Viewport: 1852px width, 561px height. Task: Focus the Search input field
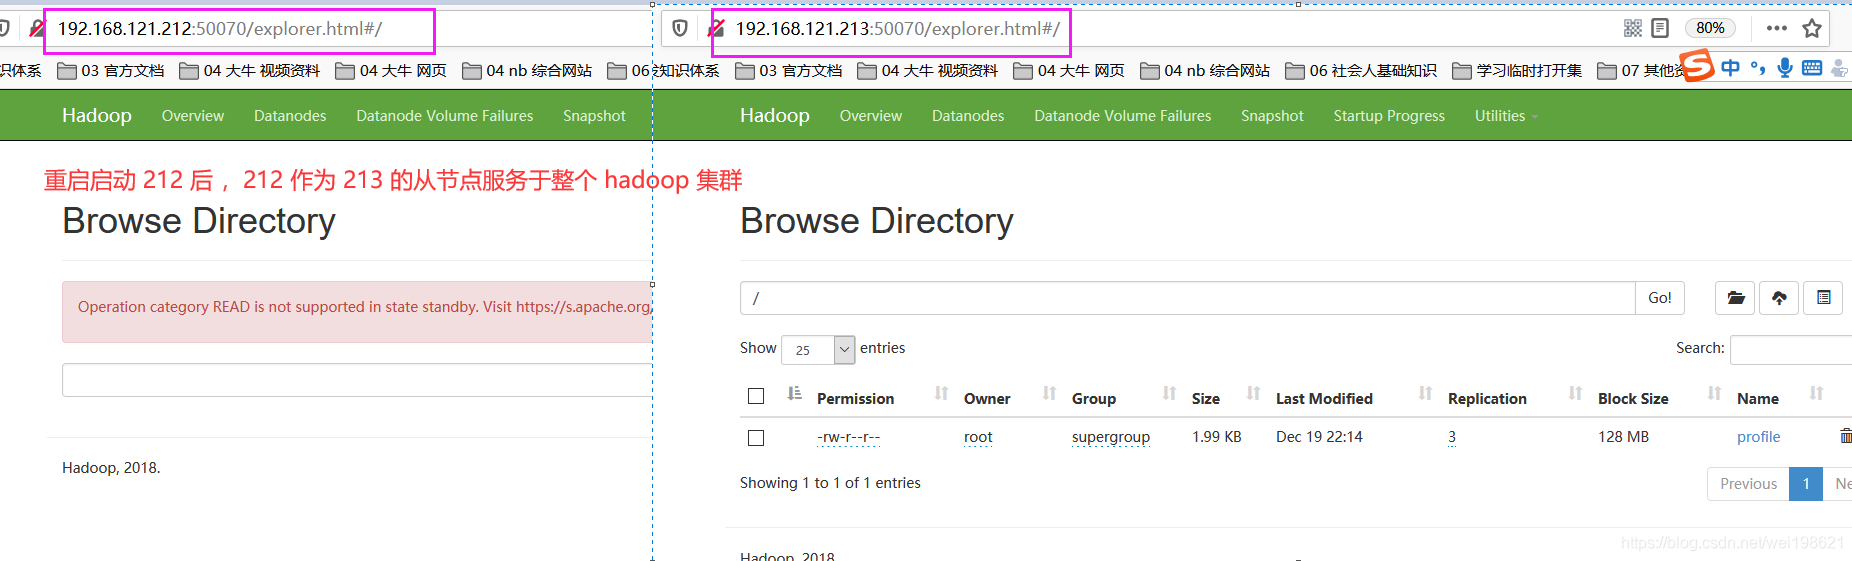coord(1791,349)
